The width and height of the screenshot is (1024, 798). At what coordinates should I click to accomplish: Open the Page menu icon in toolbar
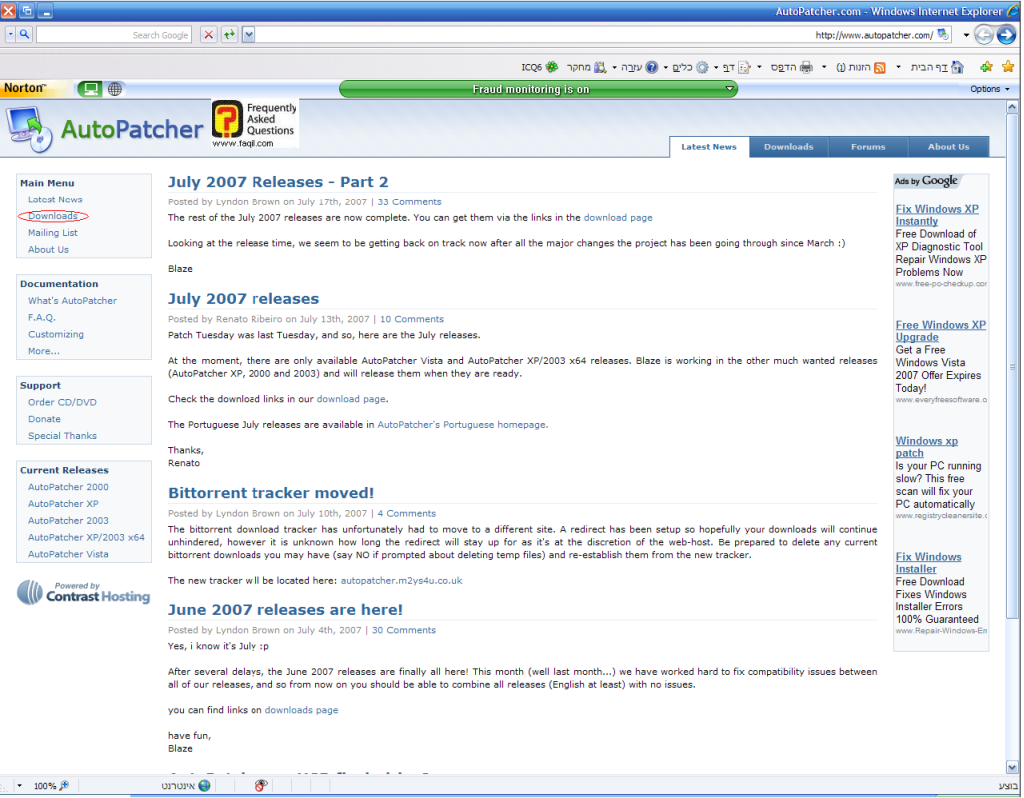pyautogui.click(x=744, y=67)
